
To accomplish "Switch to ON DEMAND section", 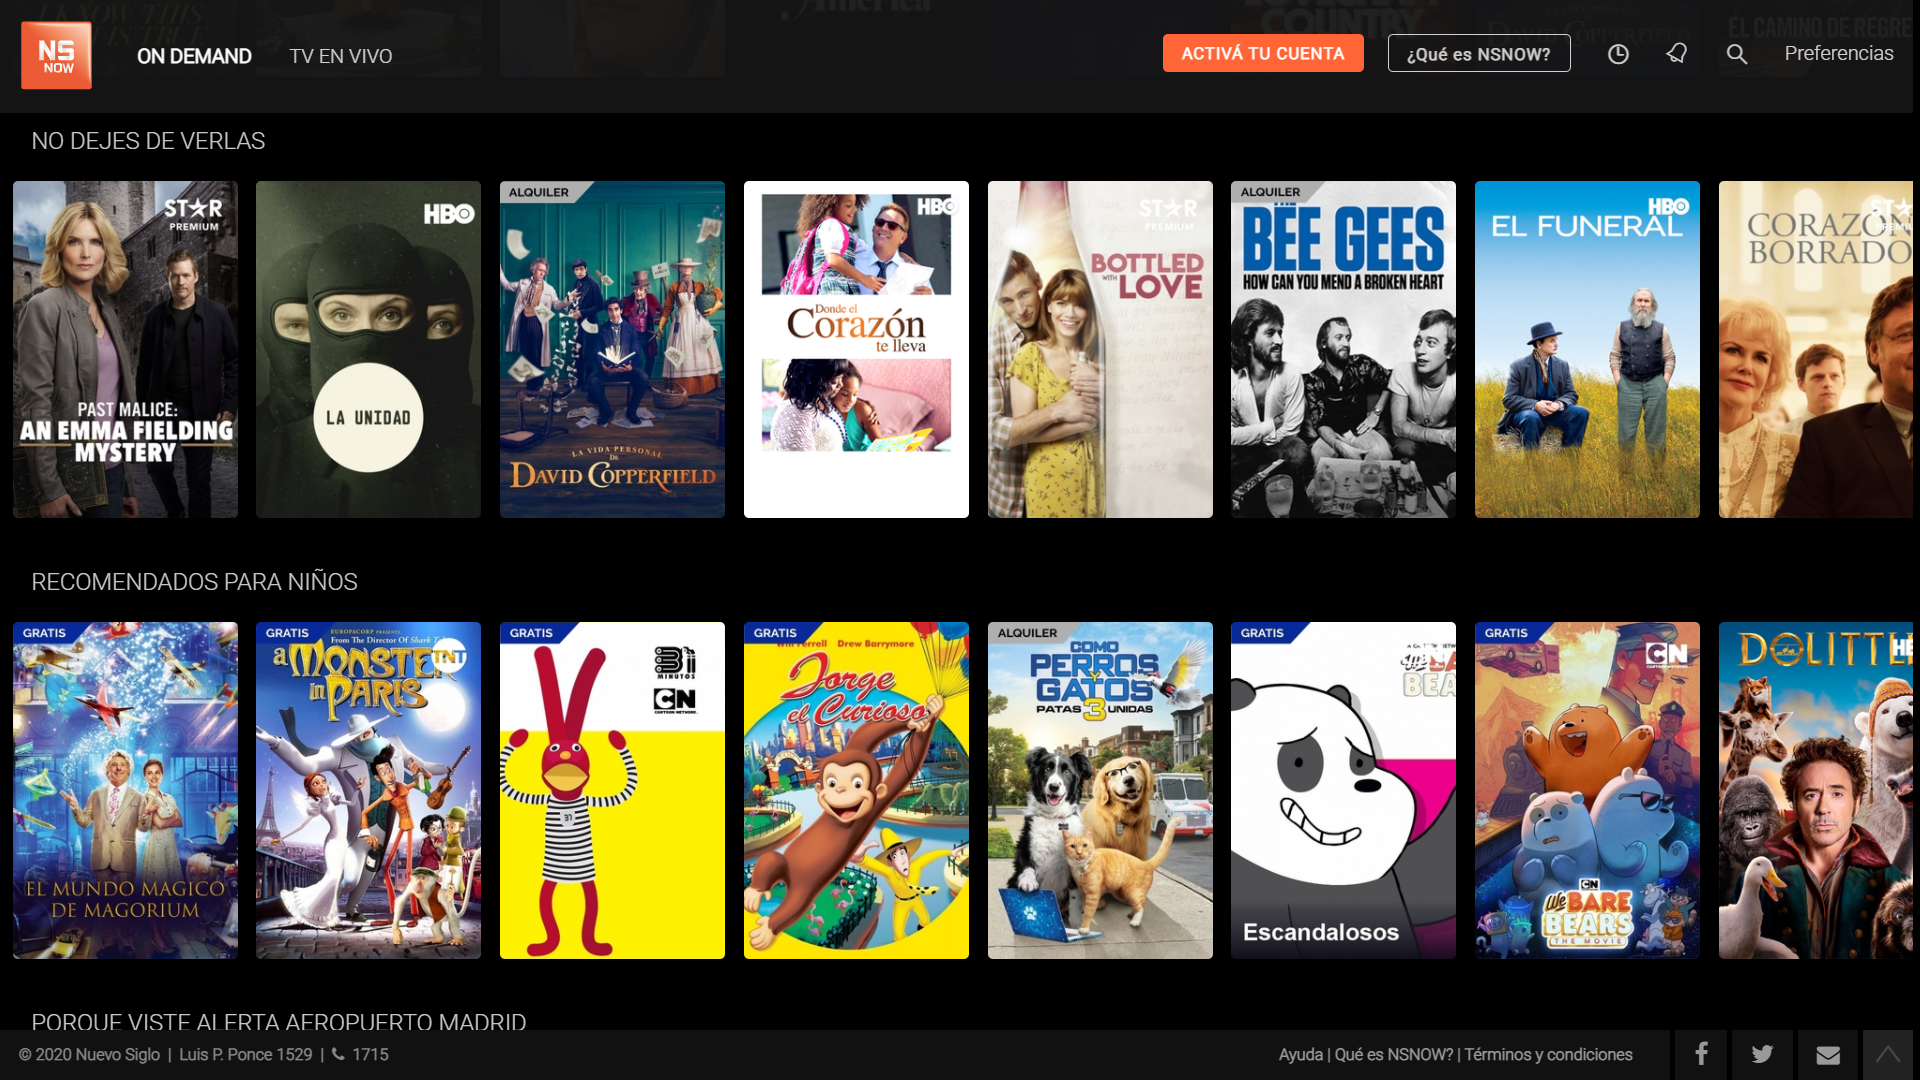I will [x=194, y=56].
